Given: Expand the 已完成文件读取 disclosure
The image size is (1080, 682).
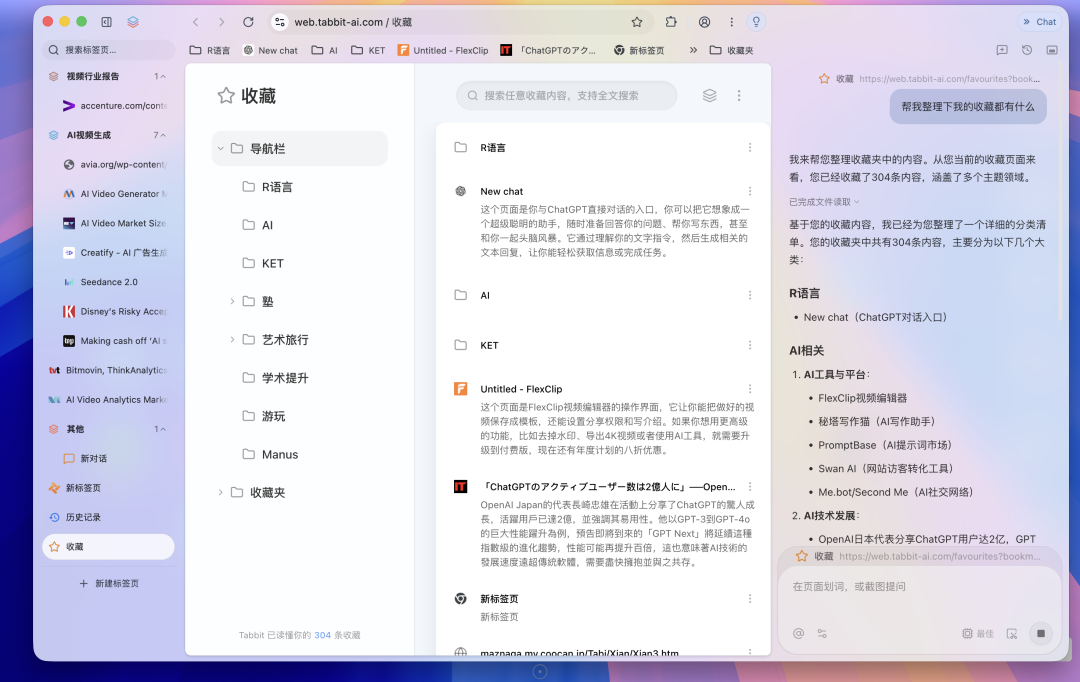Looking at the screenshot, I should 824,202.
